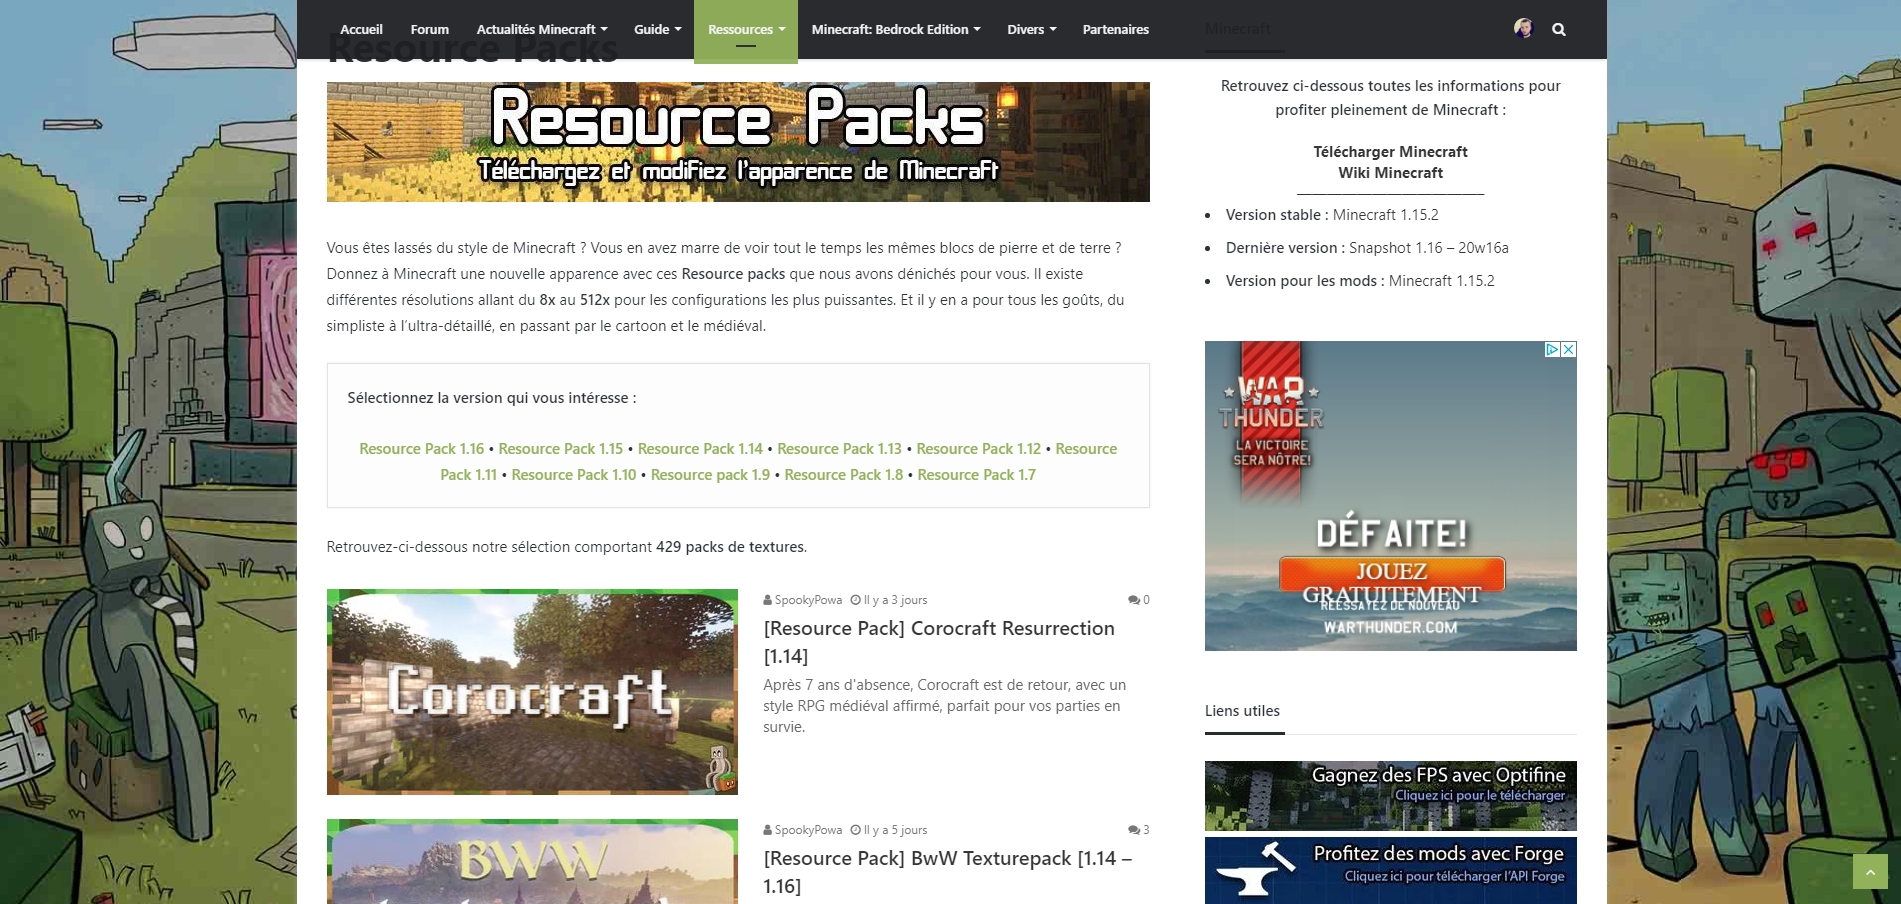The image size is (1901, 904).
Task: Click the BwW thumbnail image
Action: coord(532,862)
